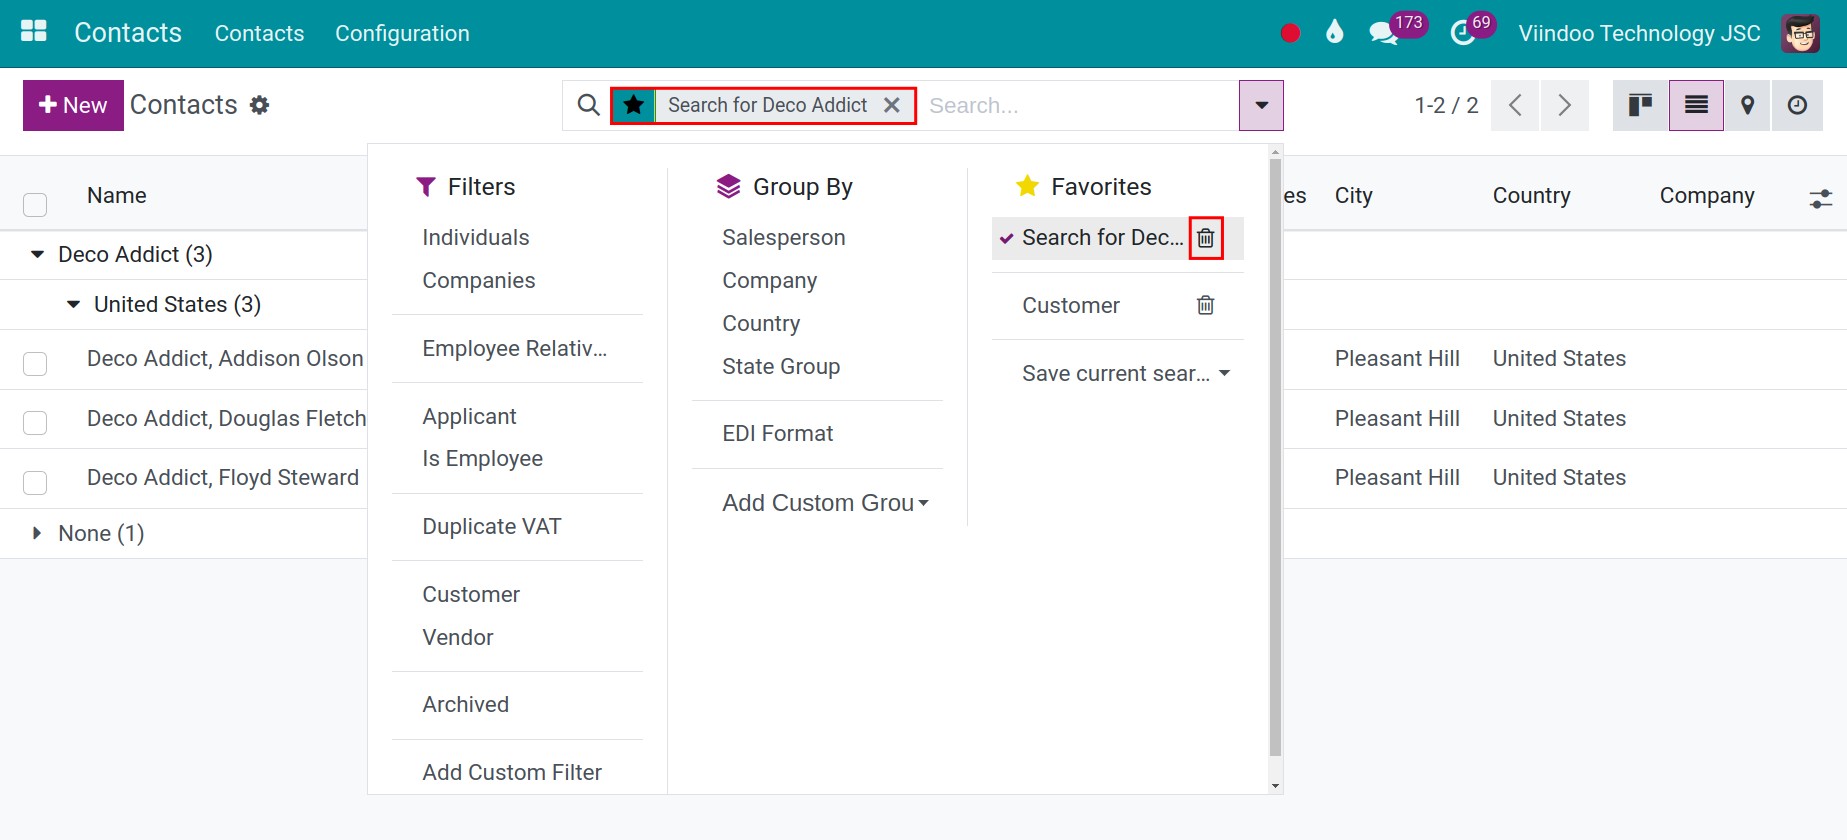Sort by the Country column header
1847x840 pixels.
(x=1531, y=196)
